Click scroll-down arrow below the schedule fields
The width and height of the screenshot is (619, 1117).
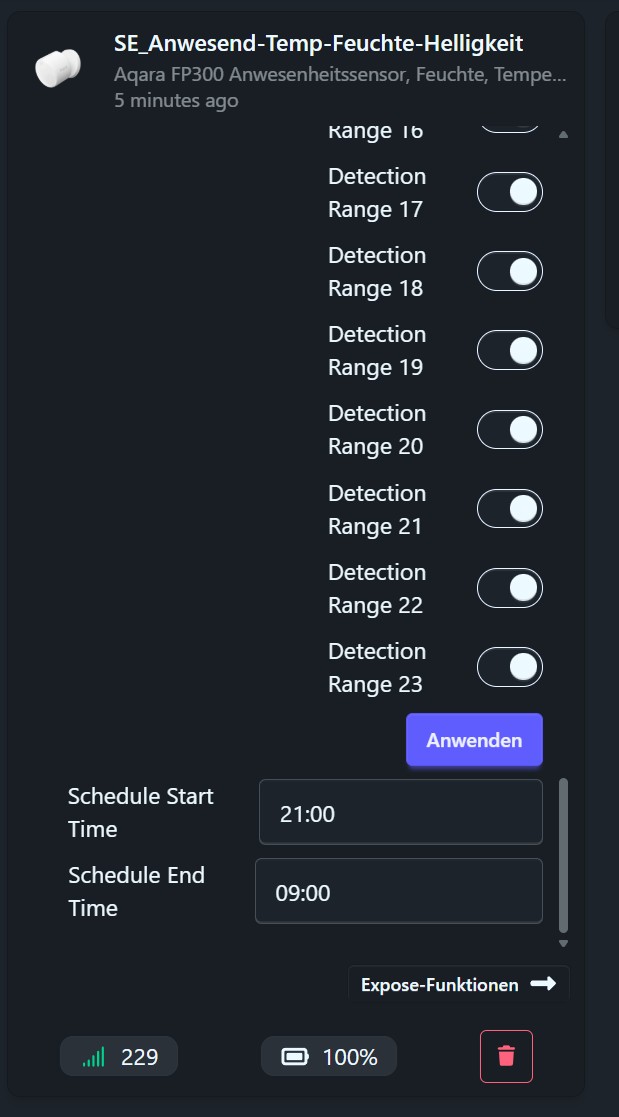coord(563,943)
